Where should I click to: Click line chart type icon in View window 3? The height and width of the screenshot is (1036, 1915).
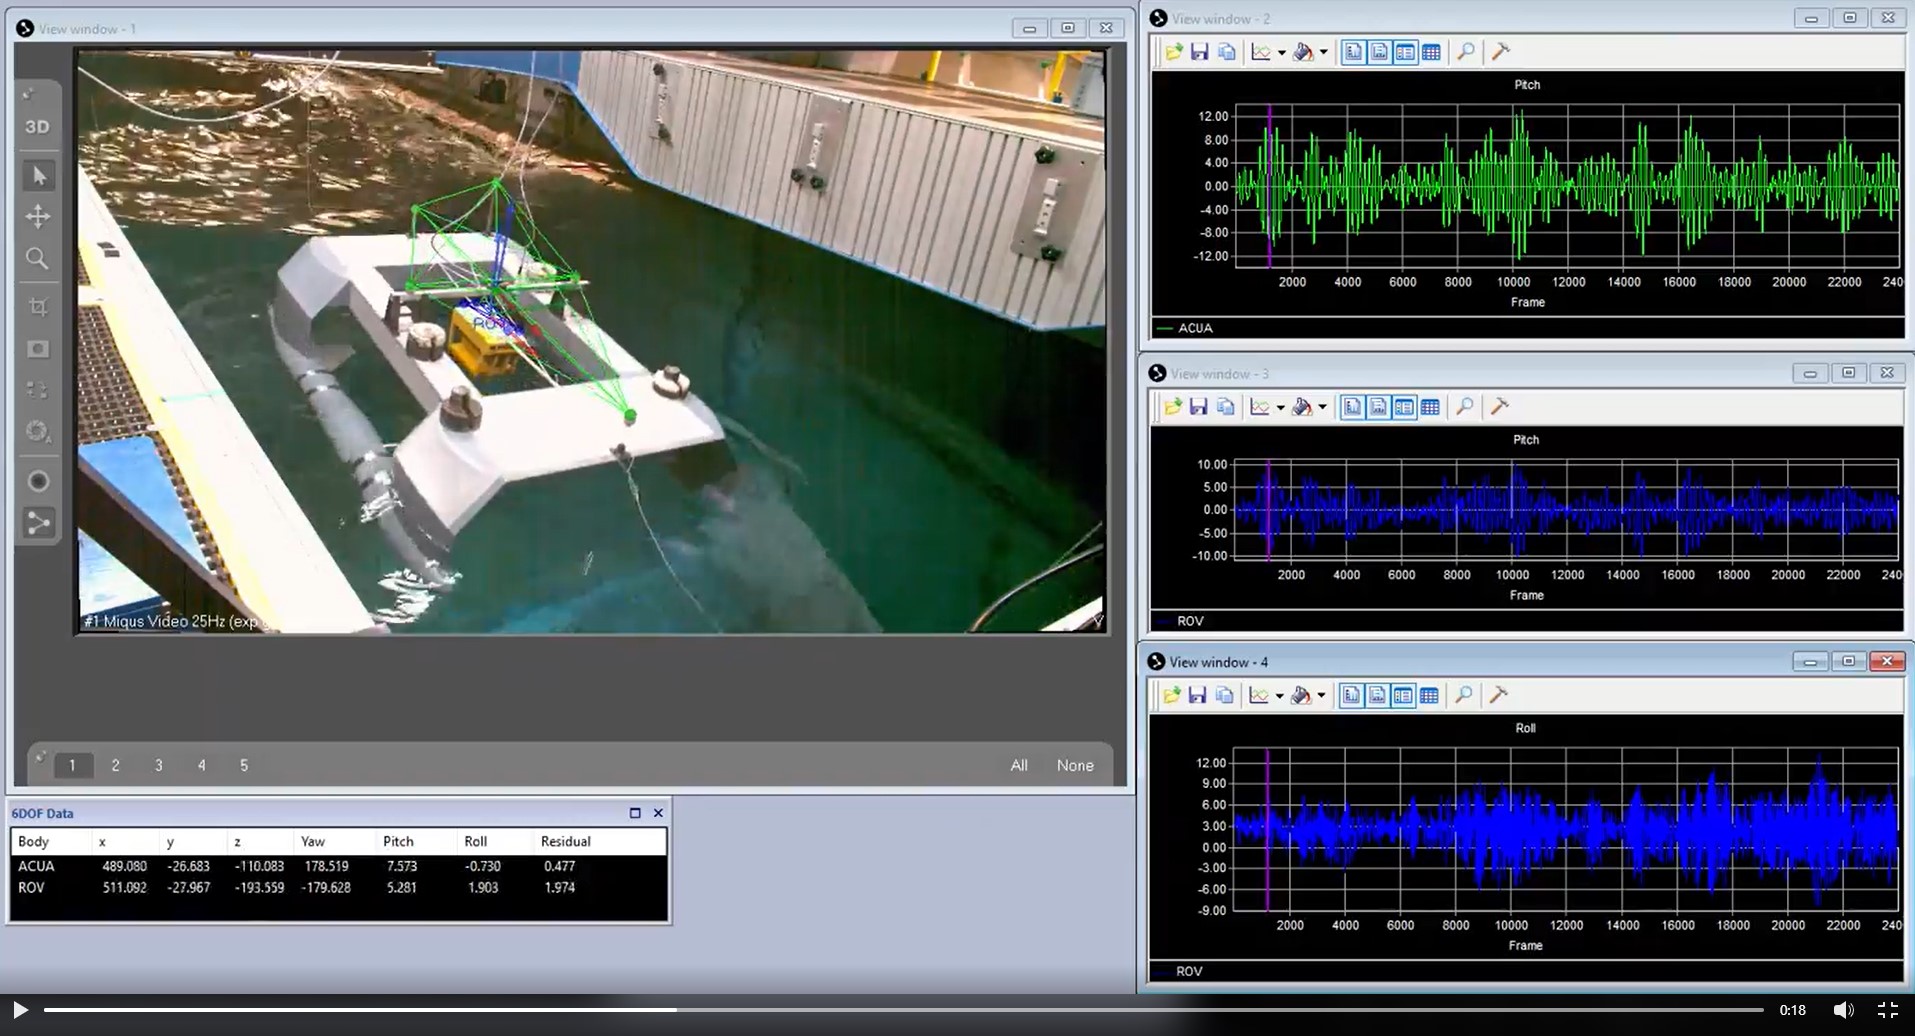1260,407
